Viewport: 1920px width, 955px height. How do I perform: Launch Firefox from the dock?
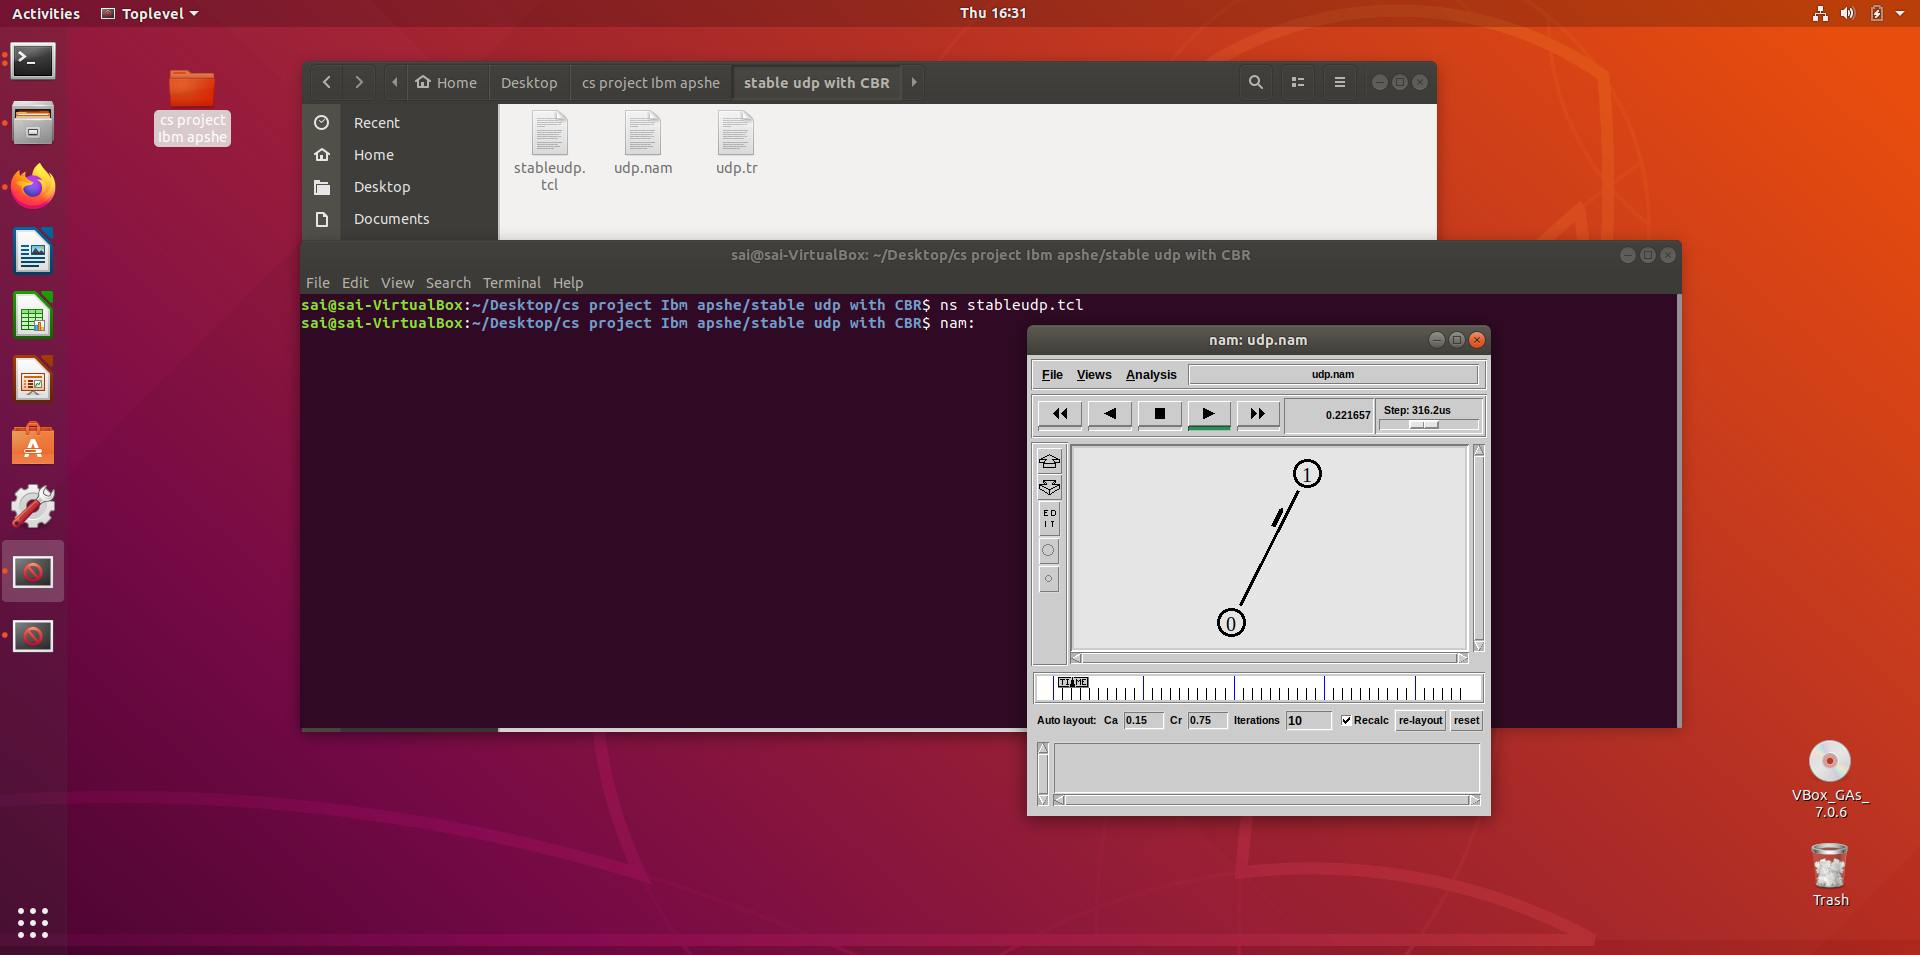[x=33, y=186]
